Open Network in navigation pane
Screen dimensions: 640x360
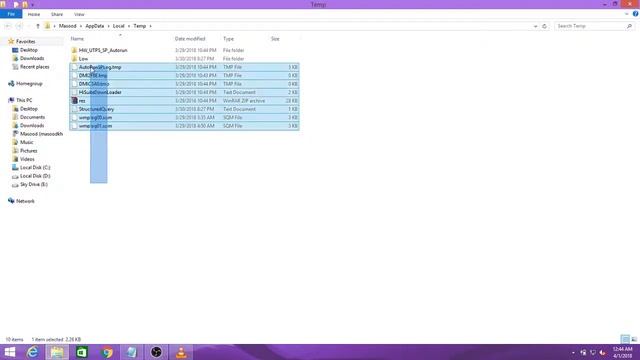pos(25,201)
